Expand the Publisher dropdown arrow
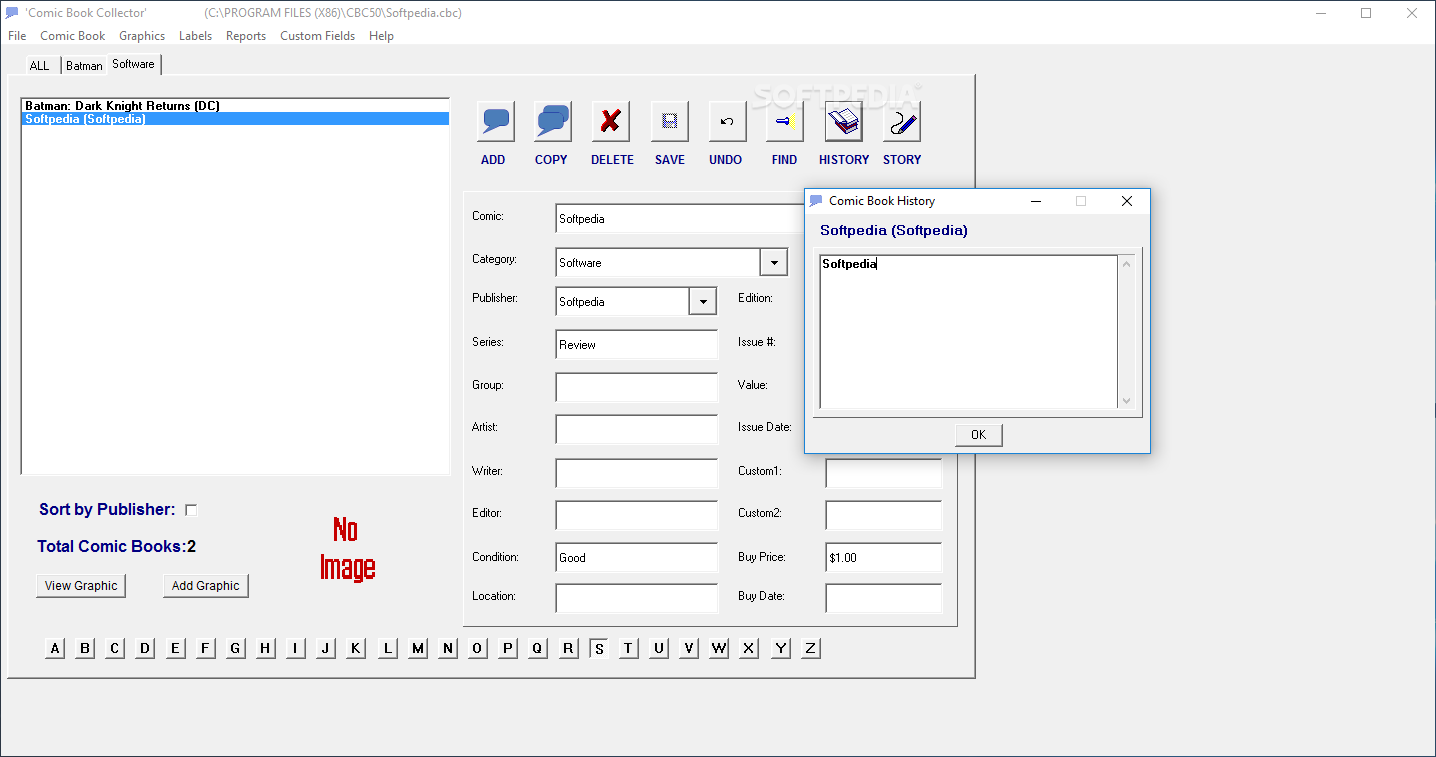Viewport: 1436px width, 757px height. pyautogui.click(x=703, y=301)
